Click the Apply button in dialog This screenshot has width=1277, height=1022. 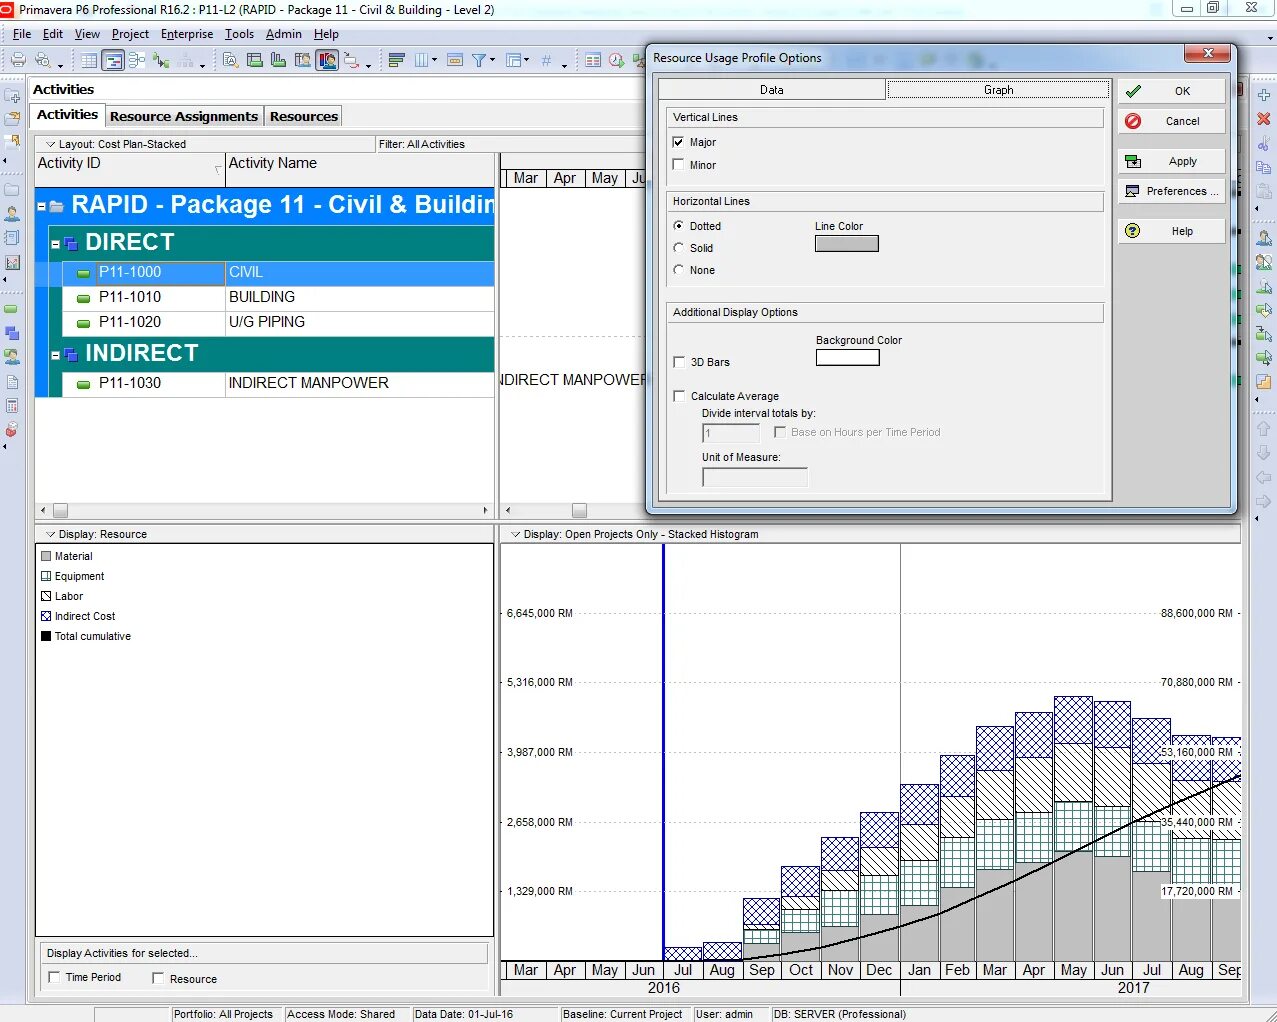pyautogui.click(x=1171, y=161)
